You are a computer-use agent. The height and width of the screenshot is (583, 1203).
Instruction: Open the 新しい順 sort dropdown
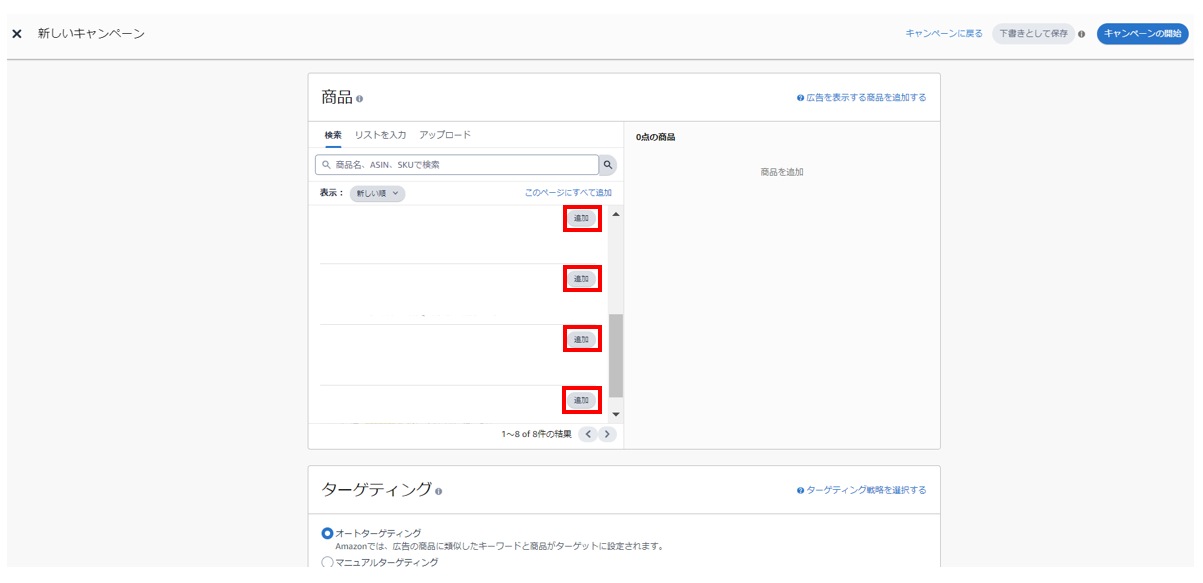(x=378, y=193)
